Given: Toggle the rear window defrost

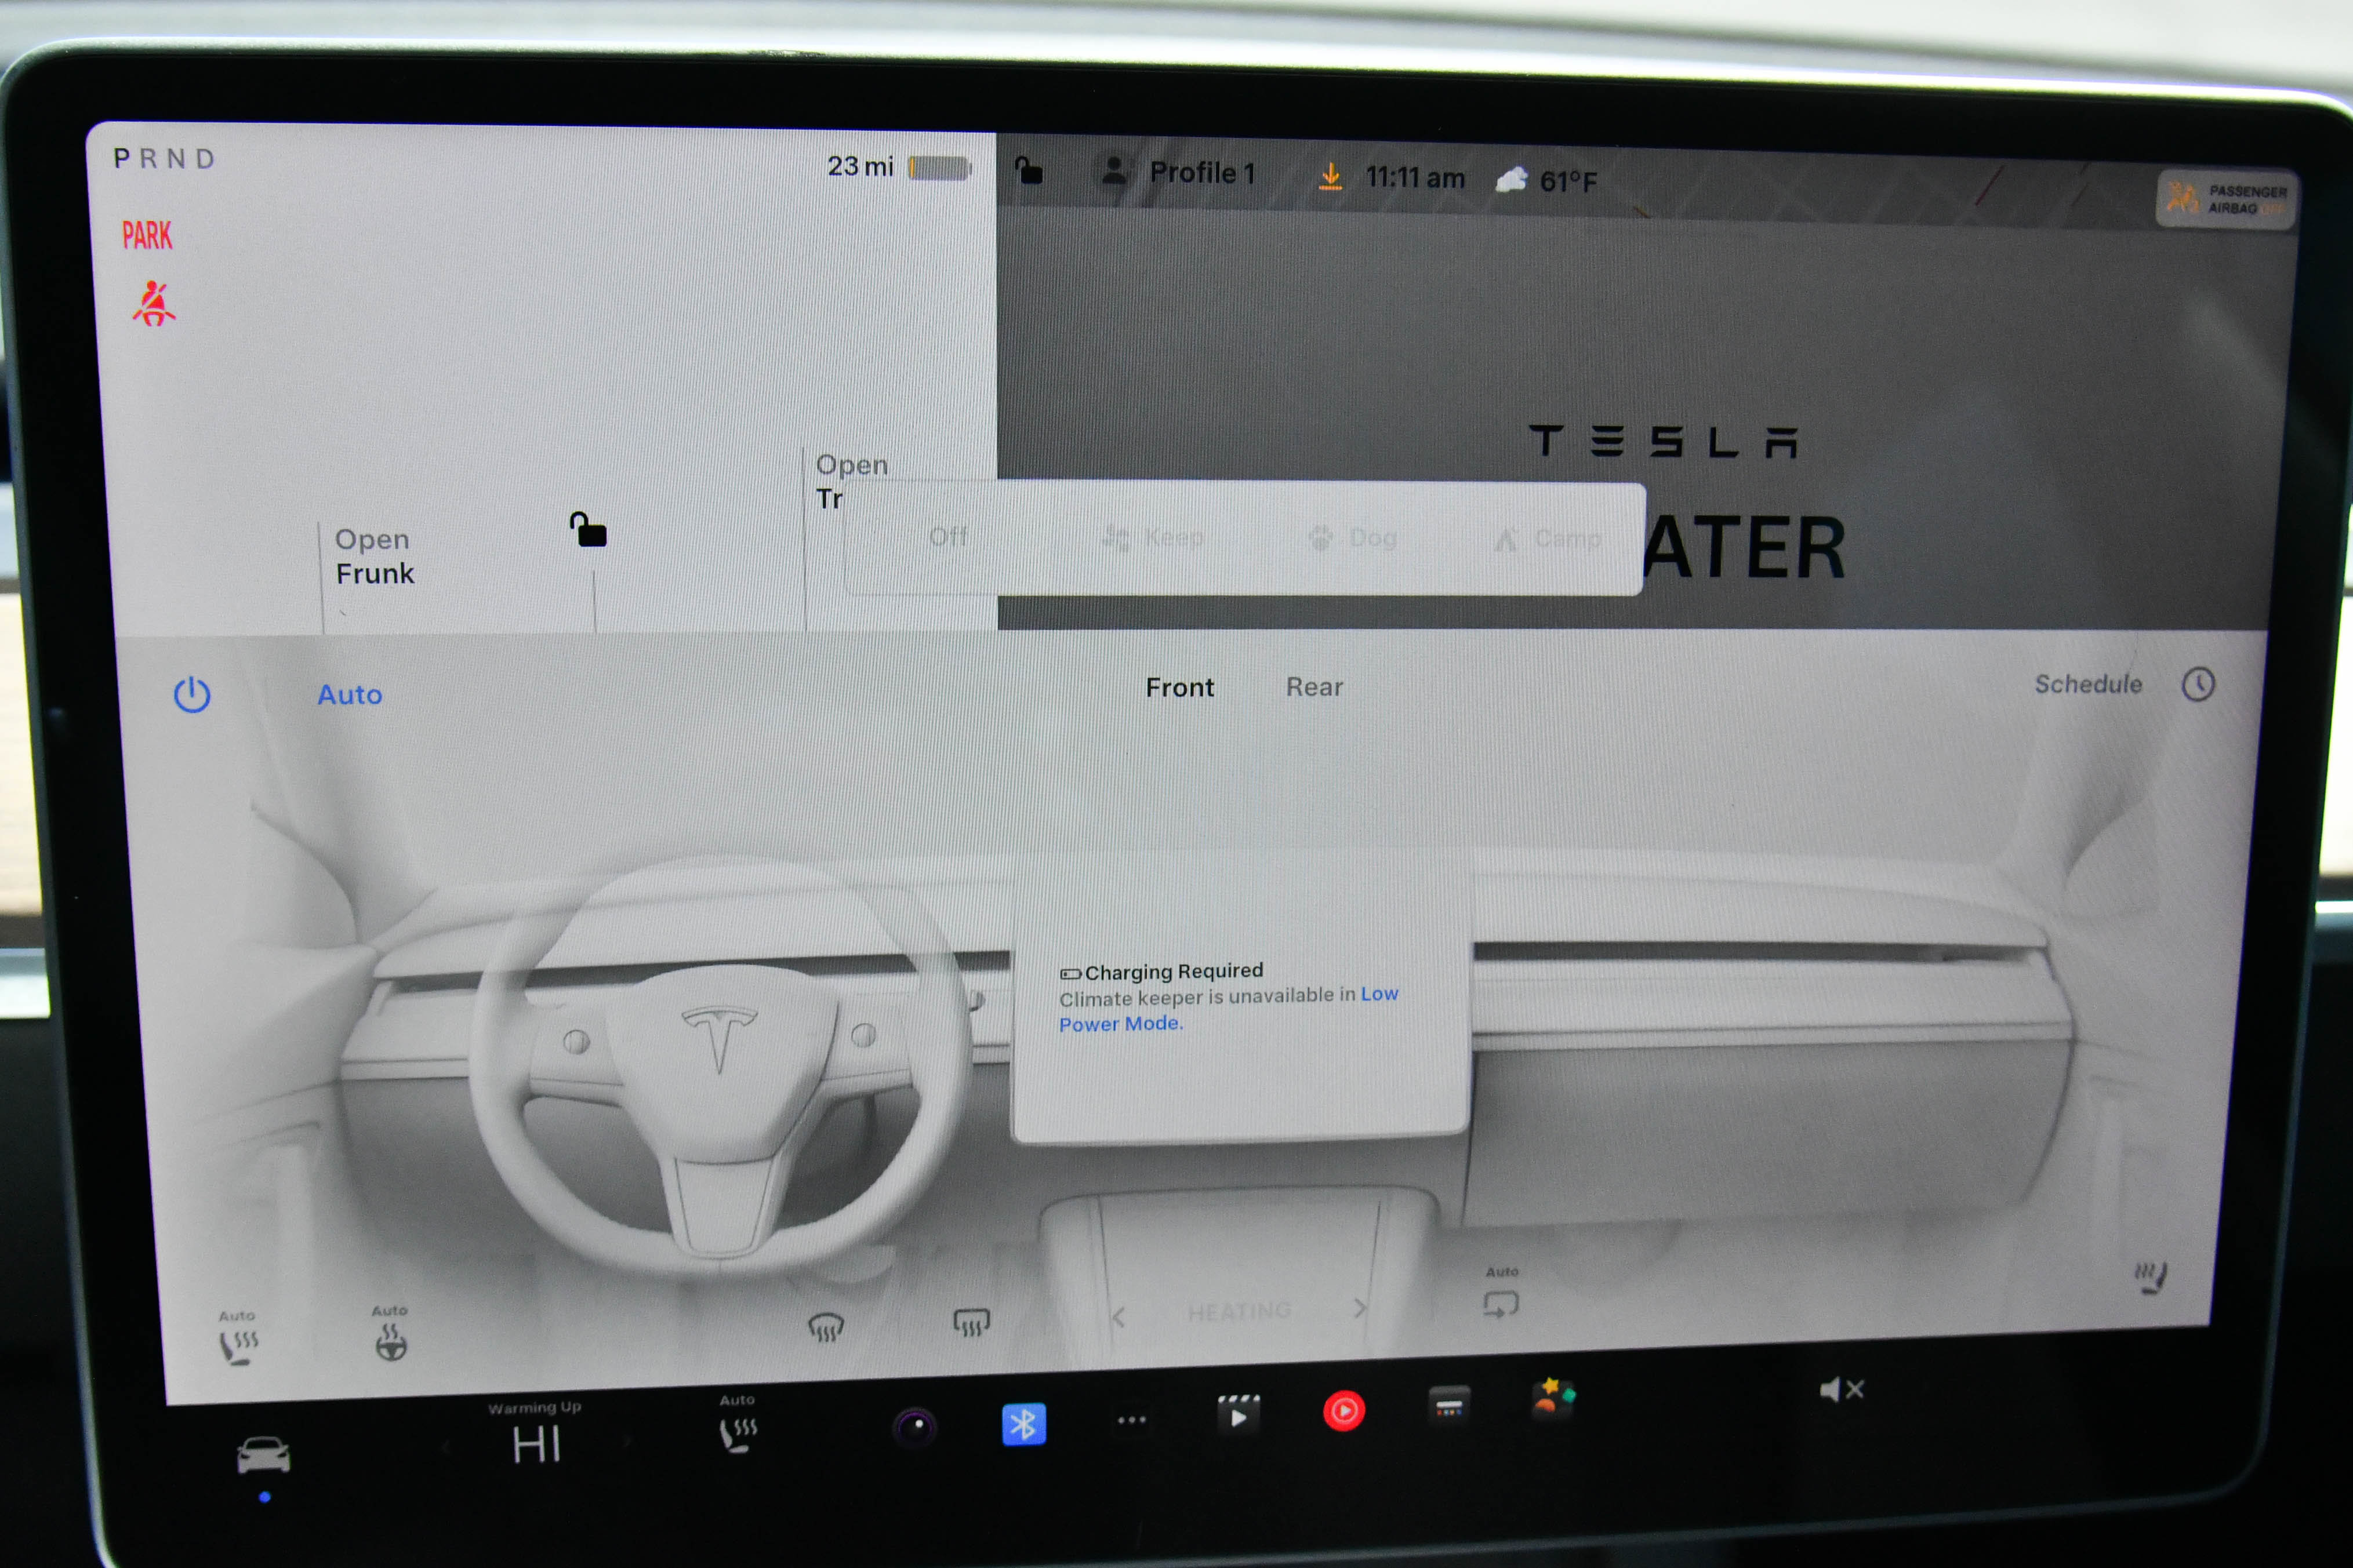Looking at the screenshot, I should [971, 1322].
